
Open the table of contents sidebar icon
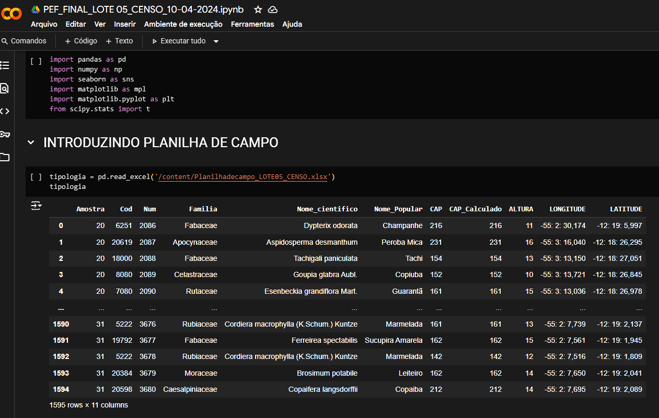click(5, 65)
